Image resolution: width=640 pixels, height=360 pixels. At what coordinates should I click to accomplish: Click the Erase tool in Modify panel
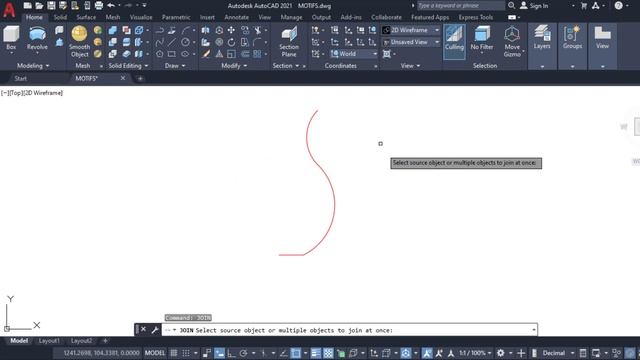206,54
